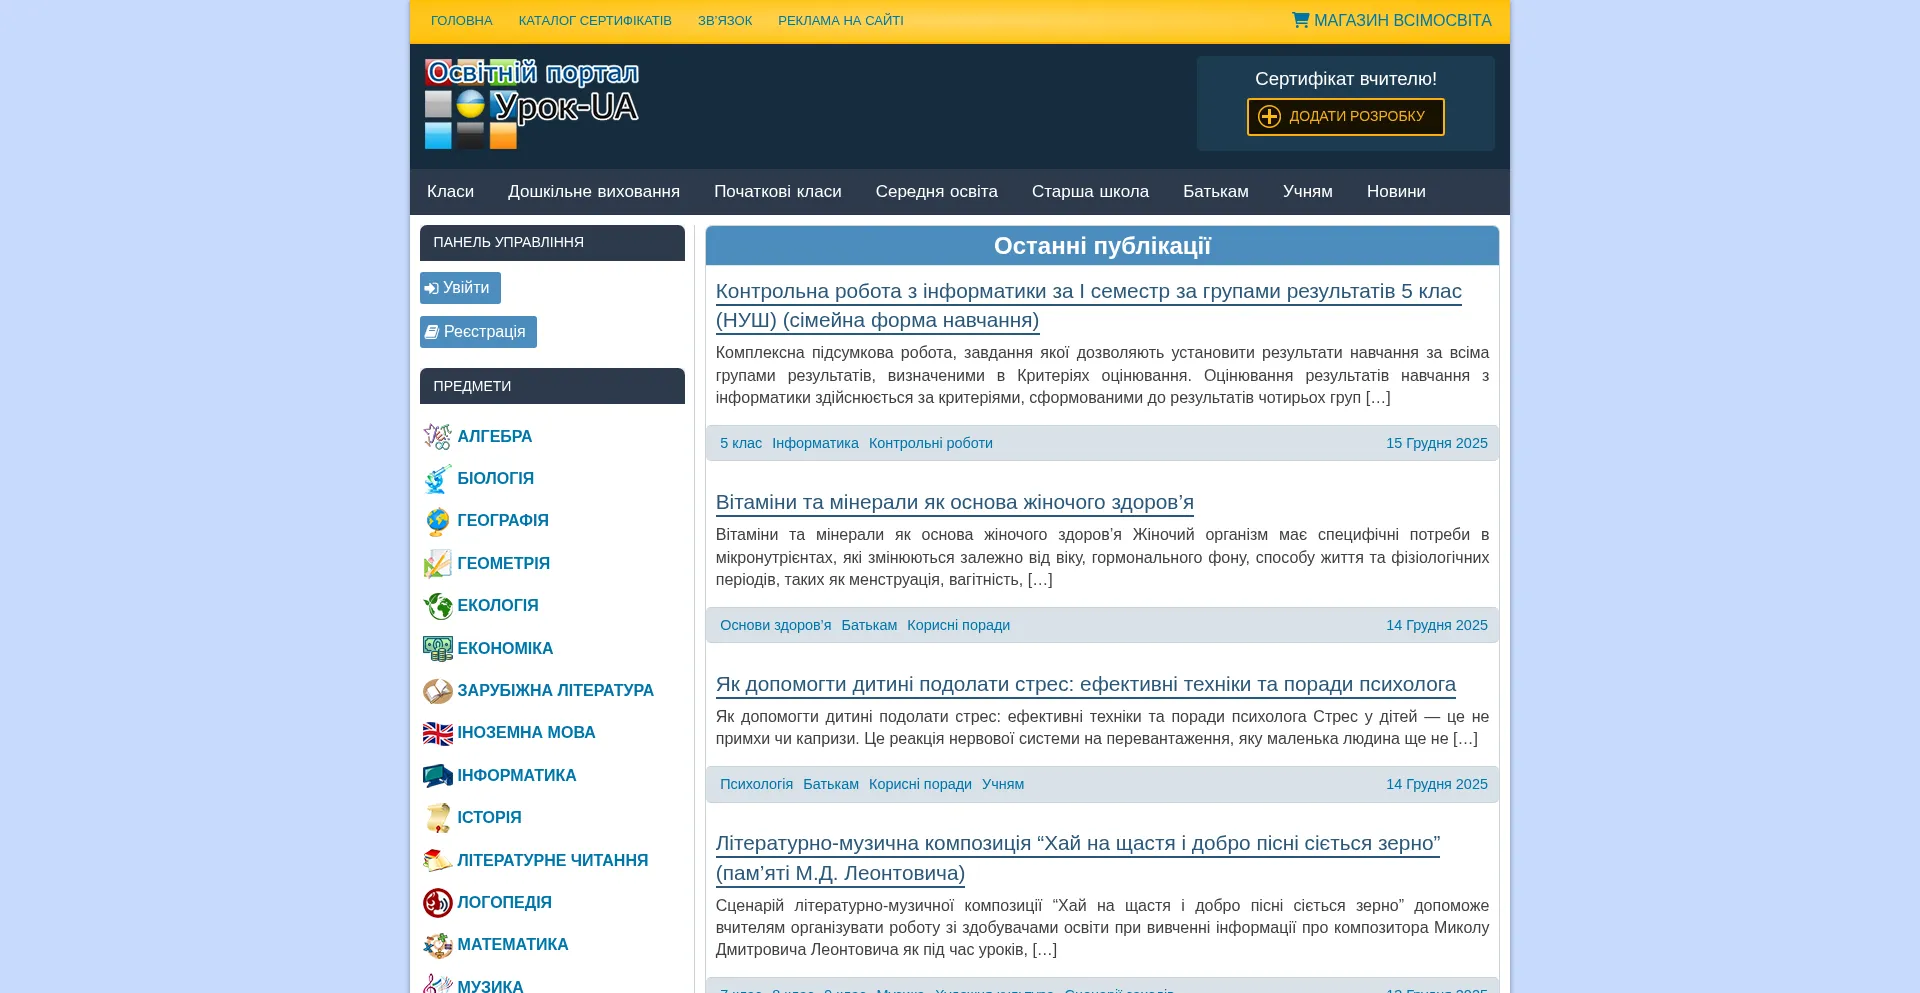This screenshot has width=1920, height=993.
Task: Open article about вітаміни та мінерали
Action: (x=954, y=501)
